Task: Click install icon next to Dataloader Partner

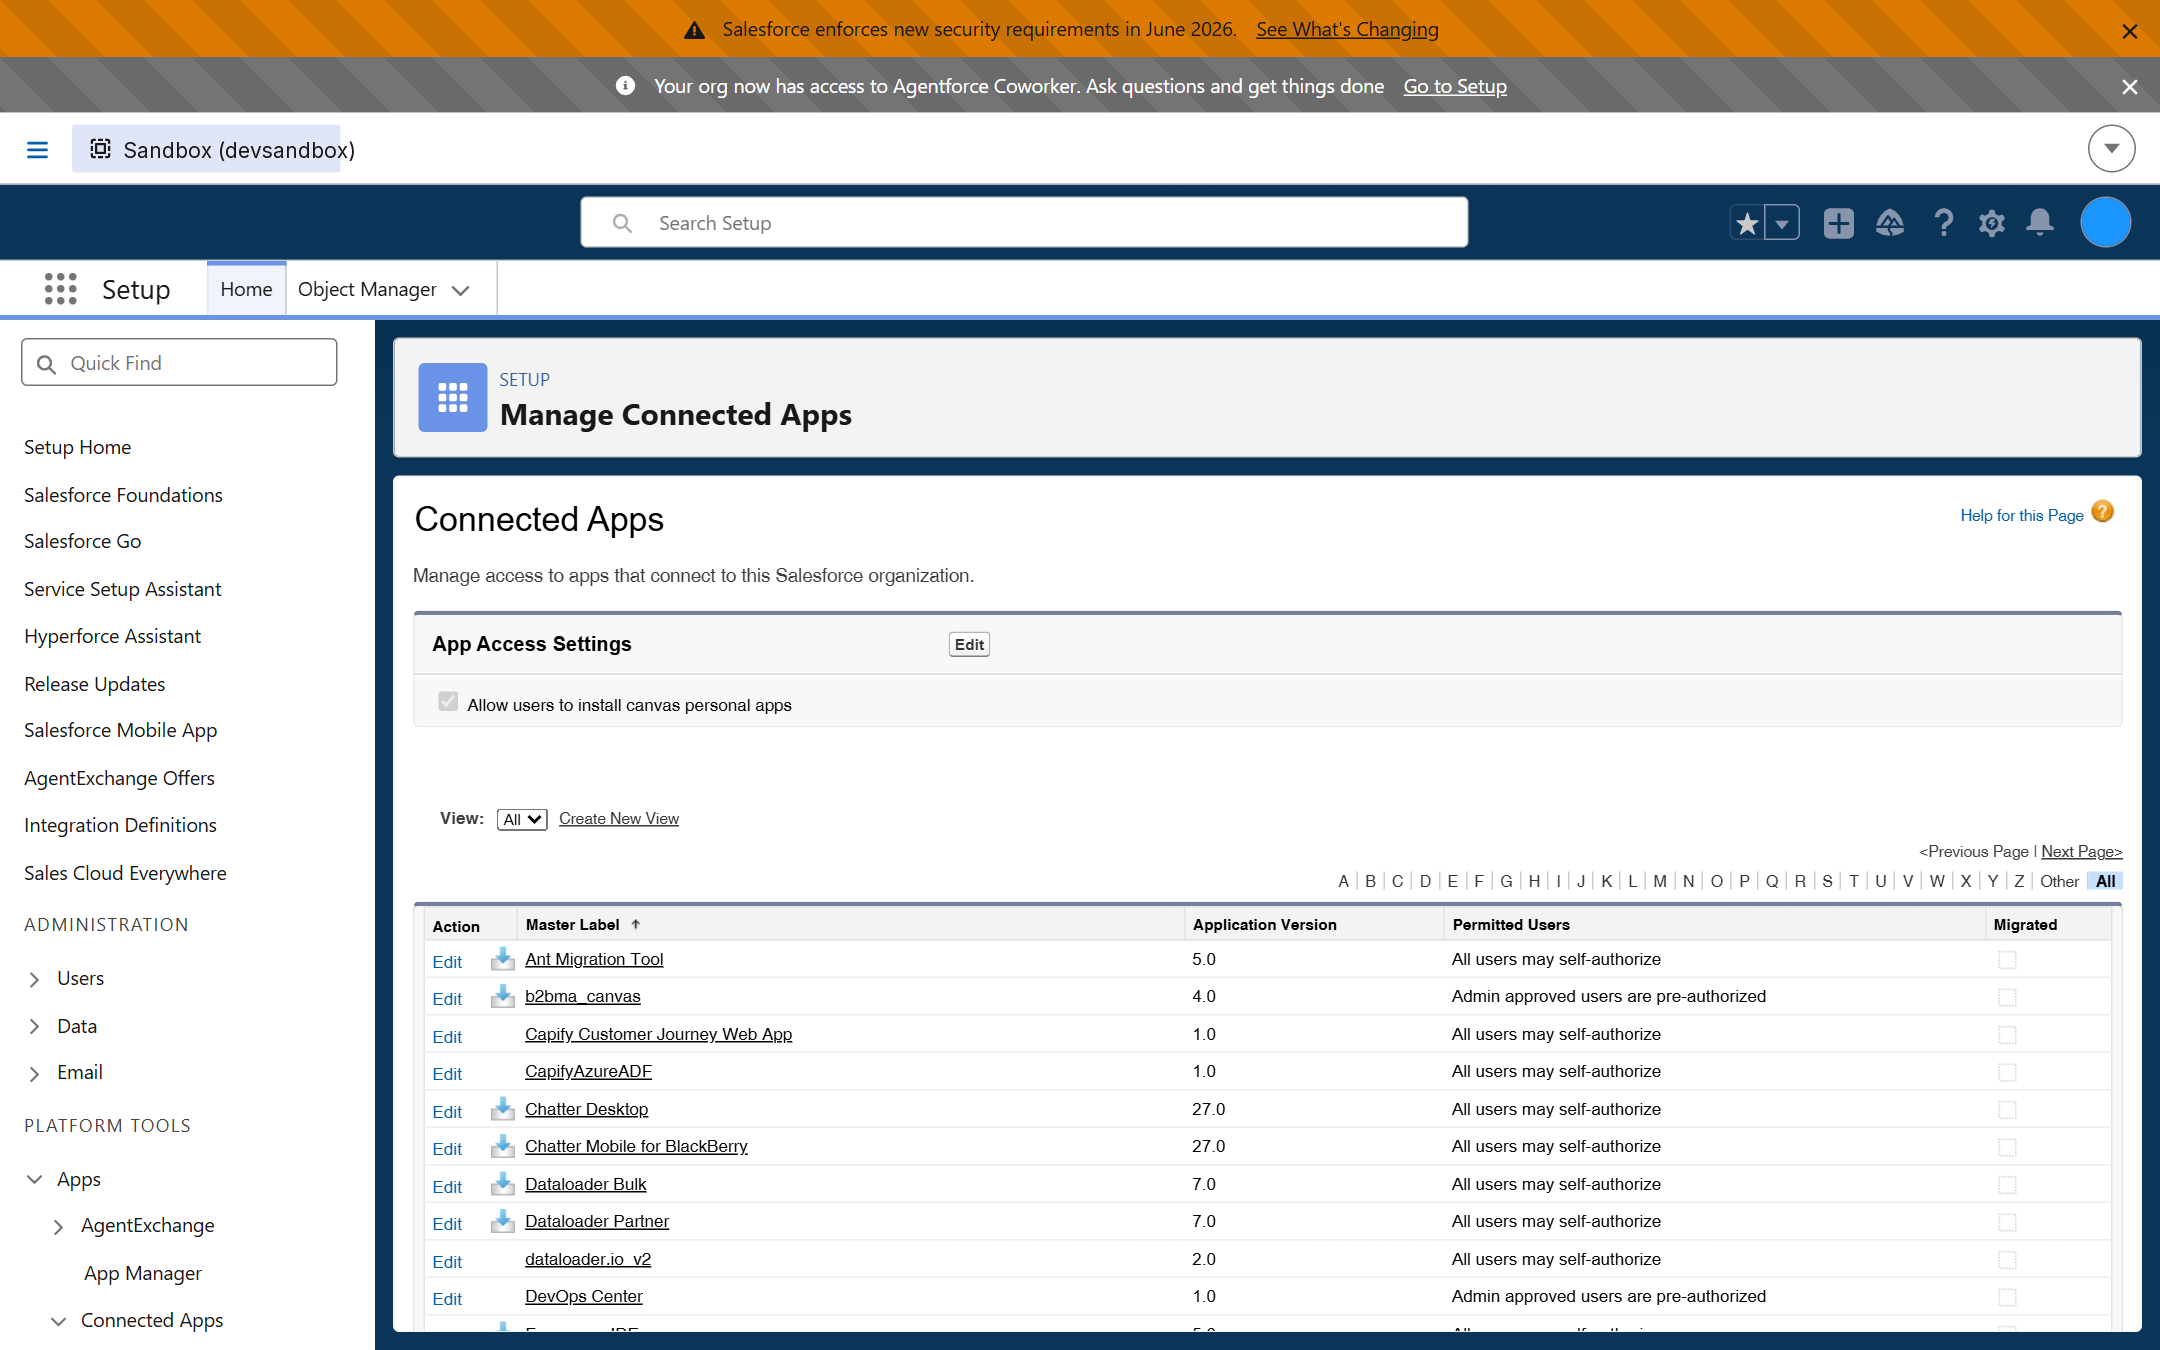Action: (502, 1221)
